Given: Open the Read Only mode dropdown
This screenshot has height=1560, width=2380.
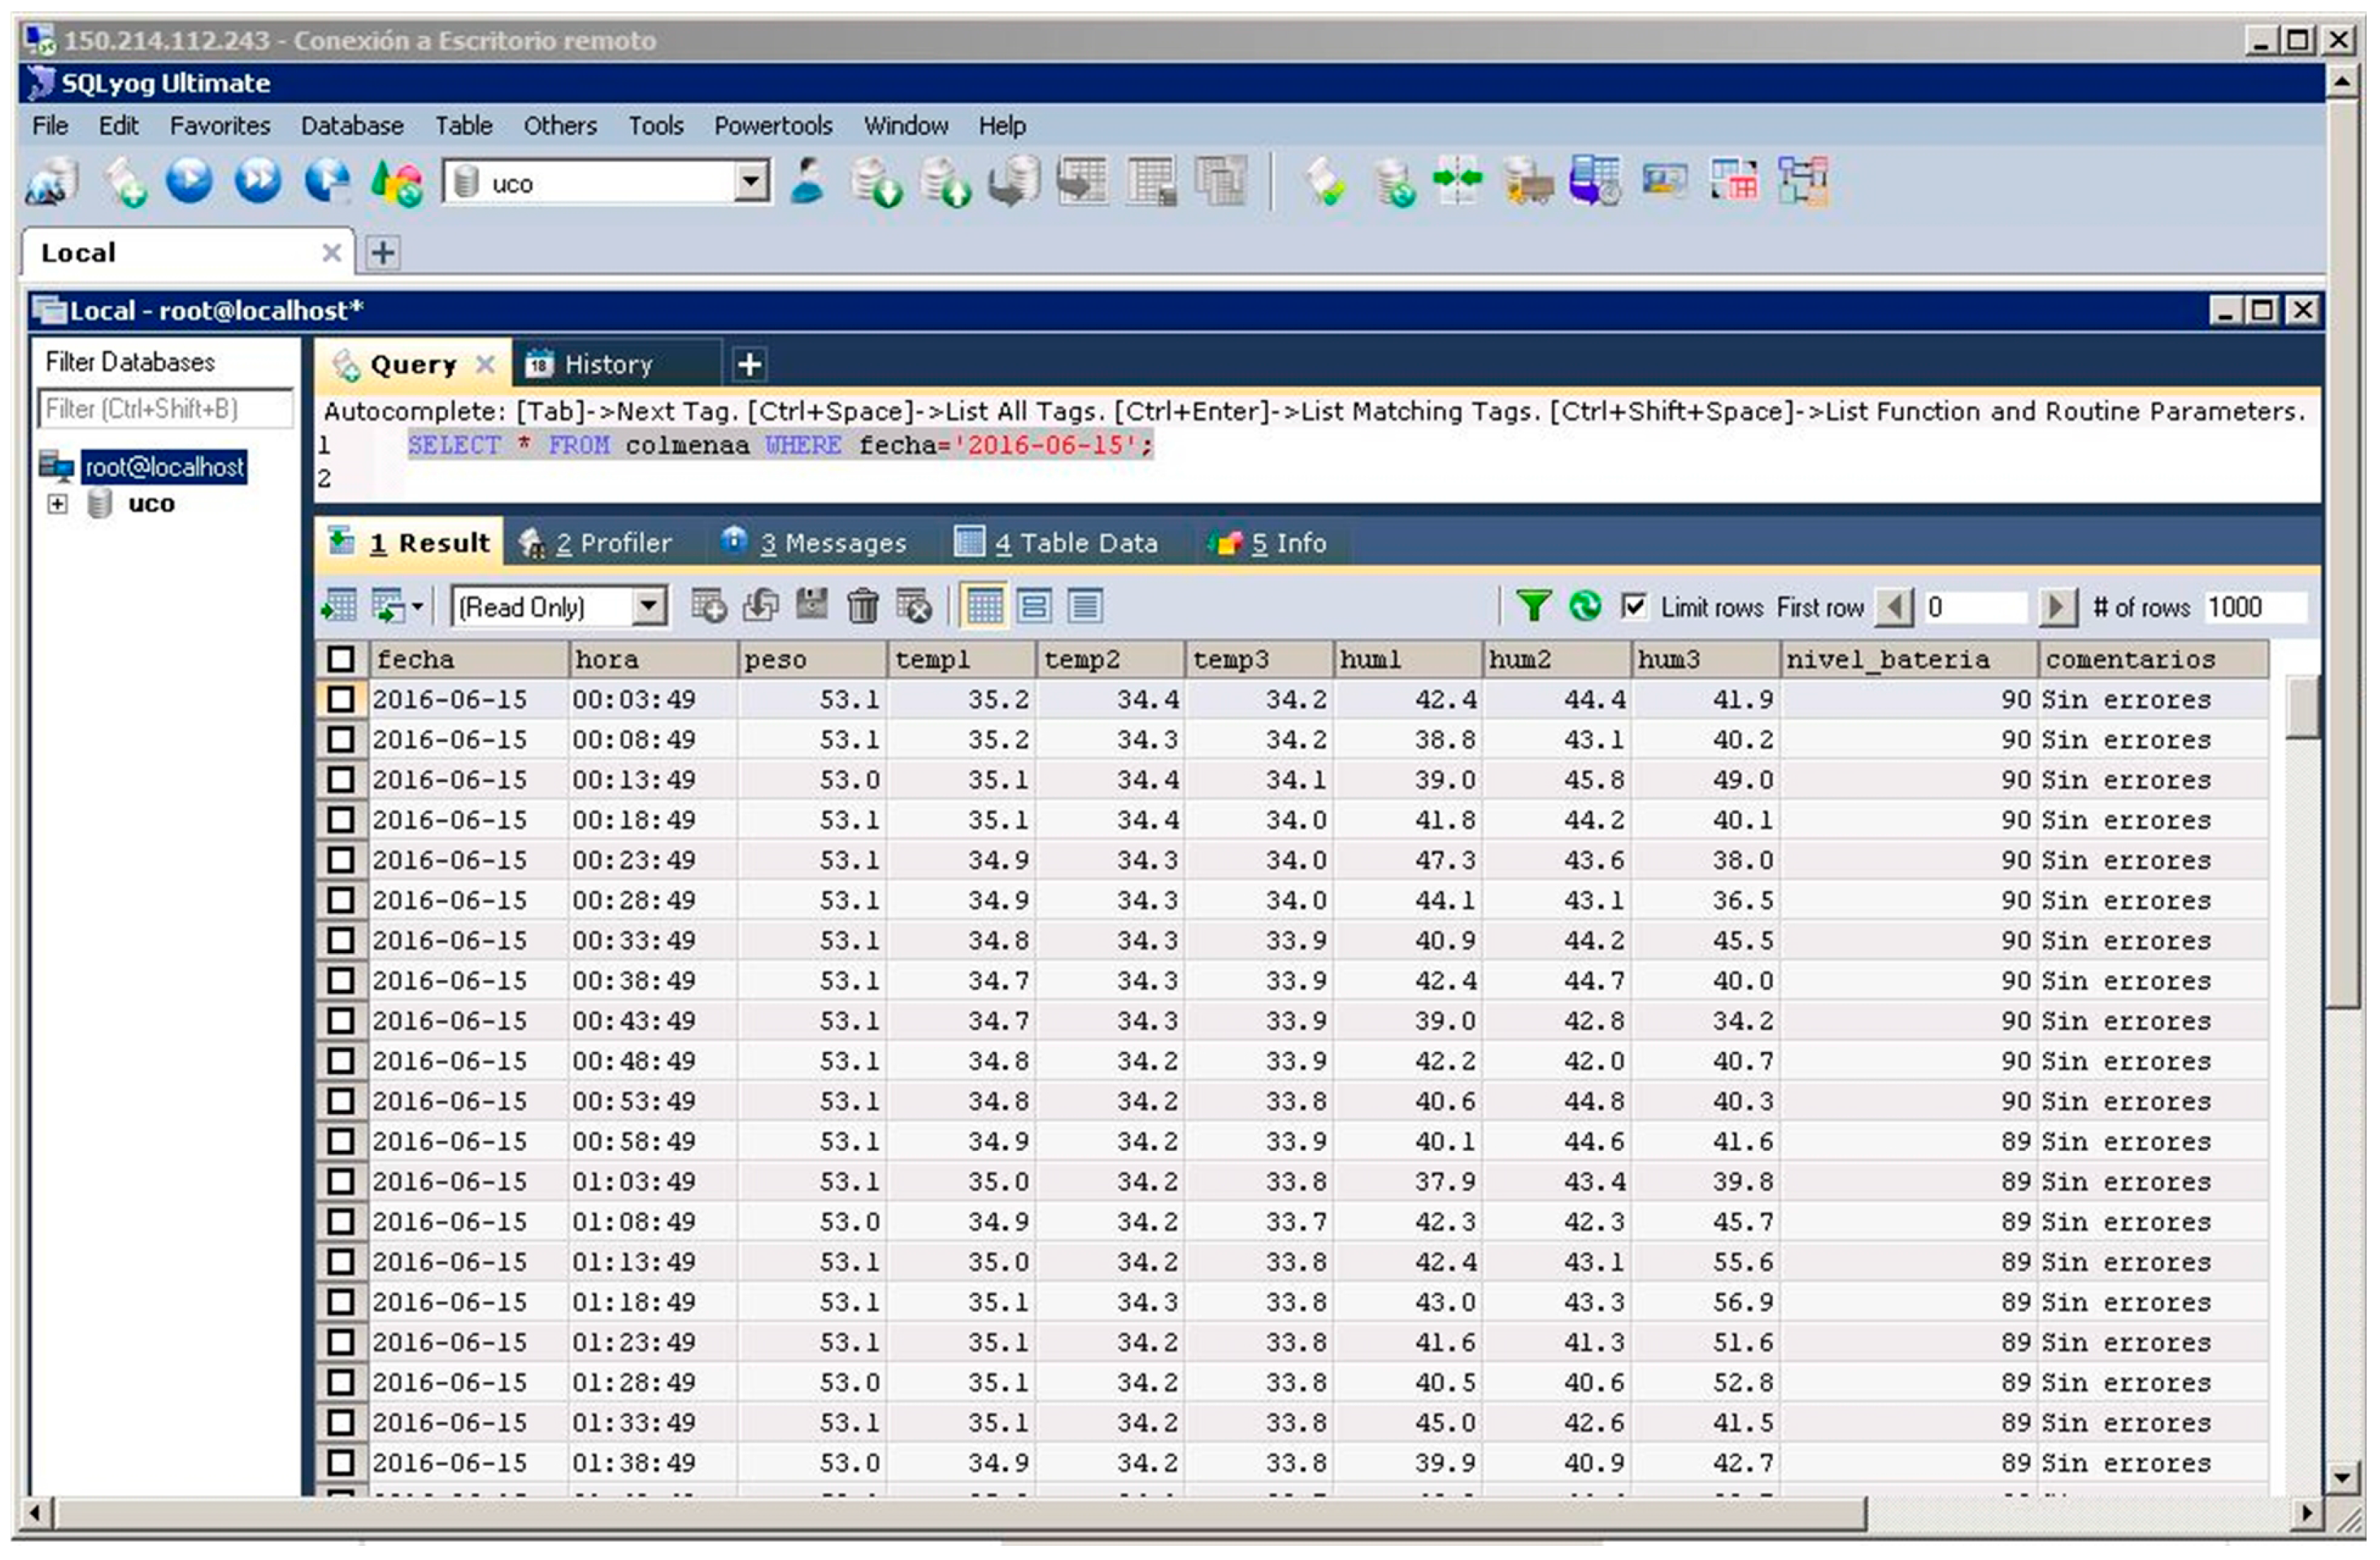Looking at the screenshot, I should tap(649, 607).
